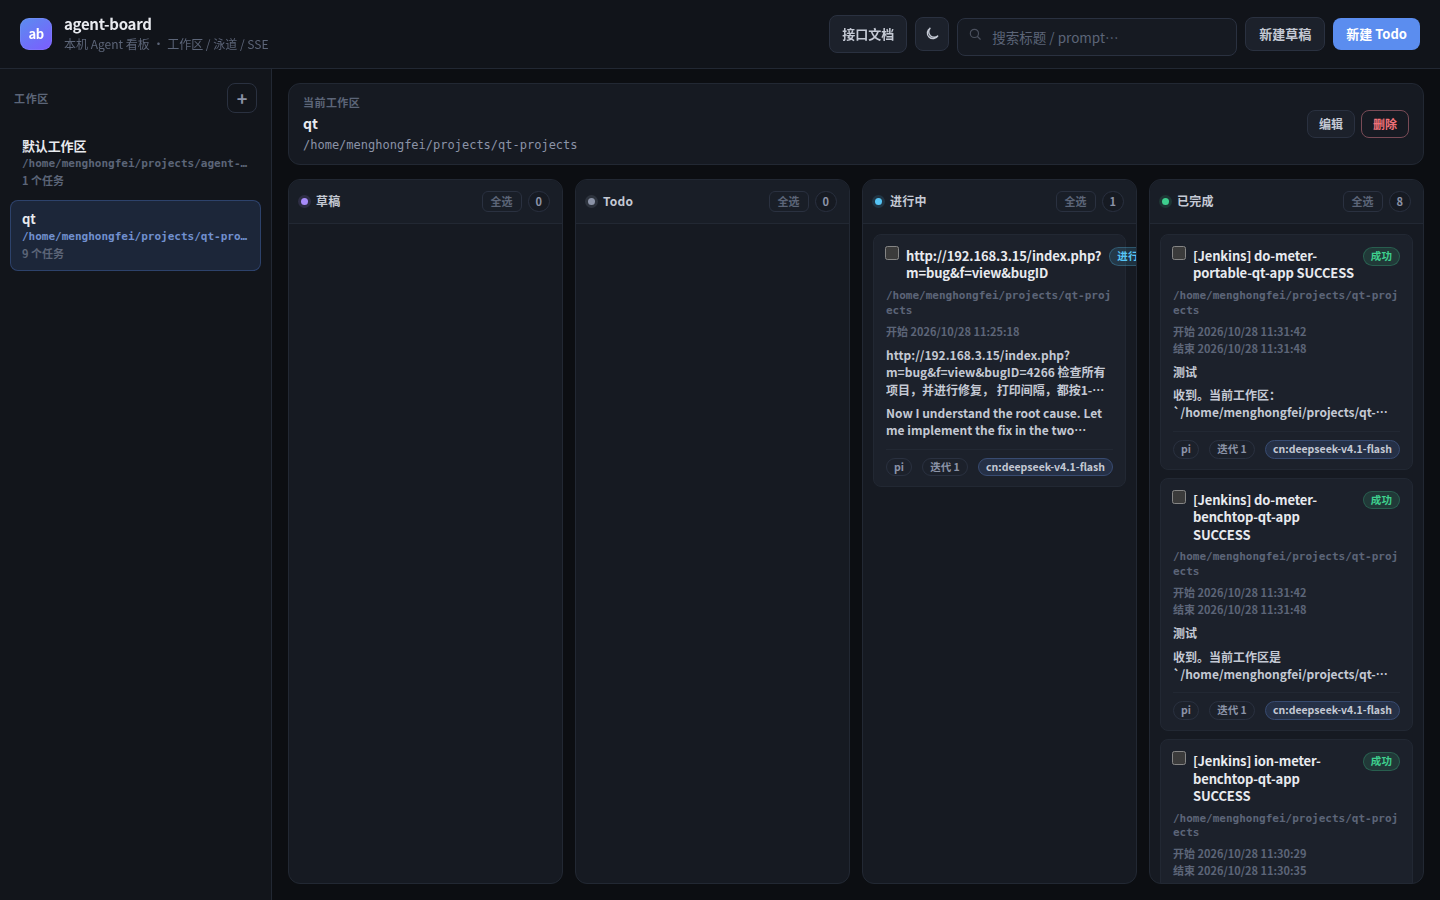Click 草稿 column title
This screenshot has width=1440, height=900.
[328, 201]
